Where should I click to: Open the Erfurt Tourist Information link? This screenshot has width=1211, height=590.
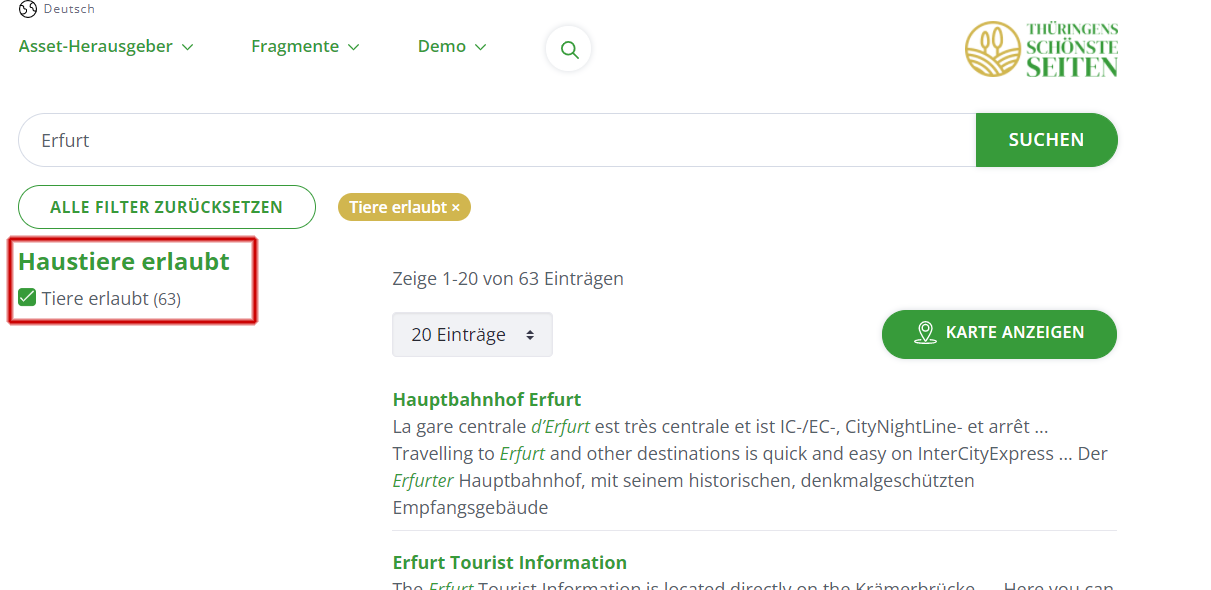(510, 562)
